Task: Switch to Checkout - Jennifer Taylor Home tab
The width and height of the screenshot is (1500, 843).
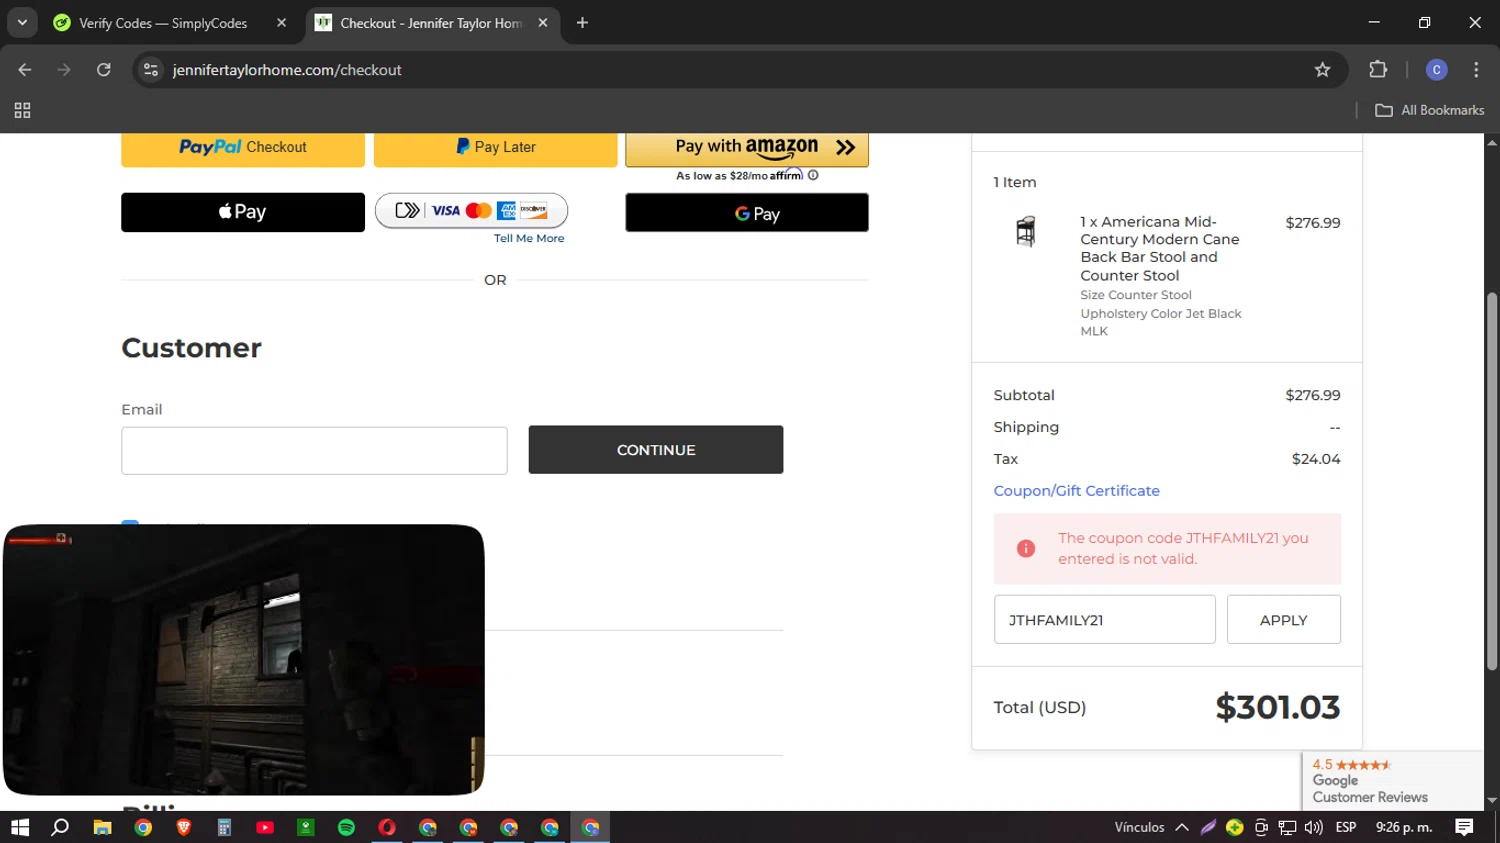Action: (x=431, y=22)
